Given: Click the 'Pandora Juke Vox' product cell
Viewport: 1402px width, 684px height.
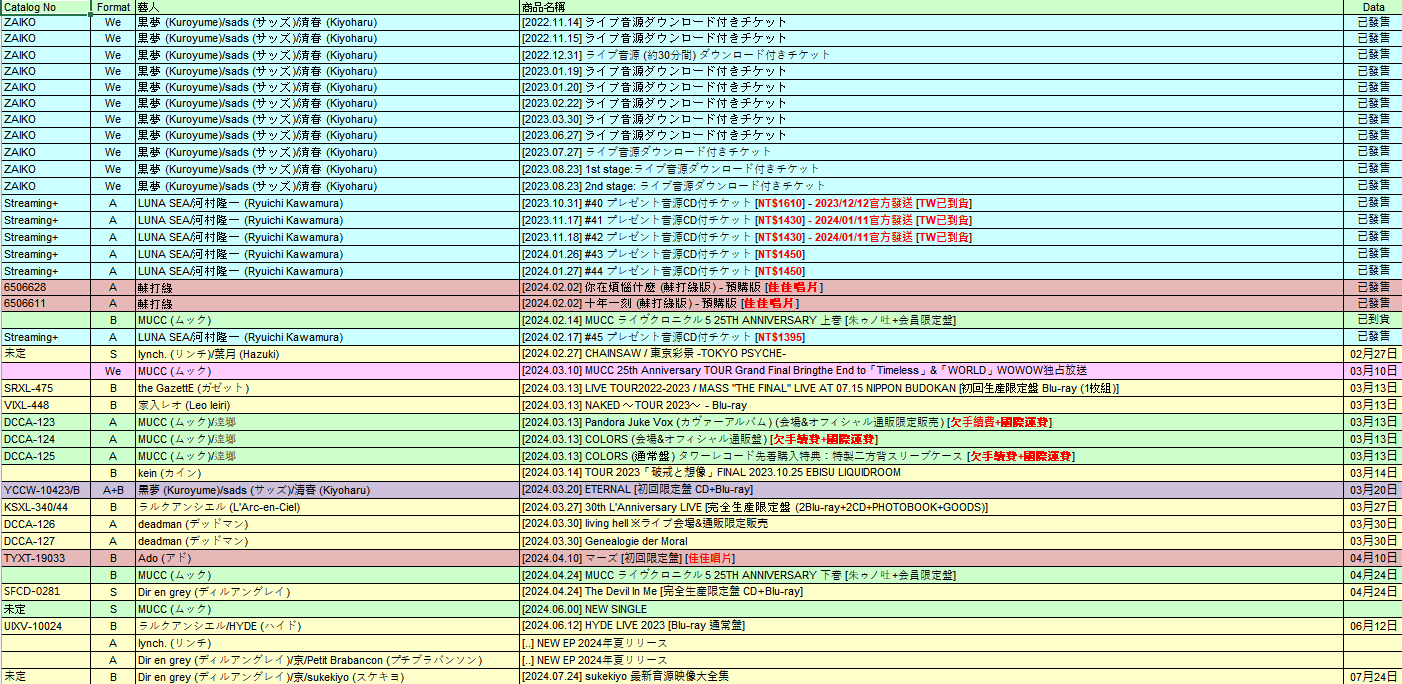Looking at the screenshot, I should pyautogui.click(x=932, y=422).
